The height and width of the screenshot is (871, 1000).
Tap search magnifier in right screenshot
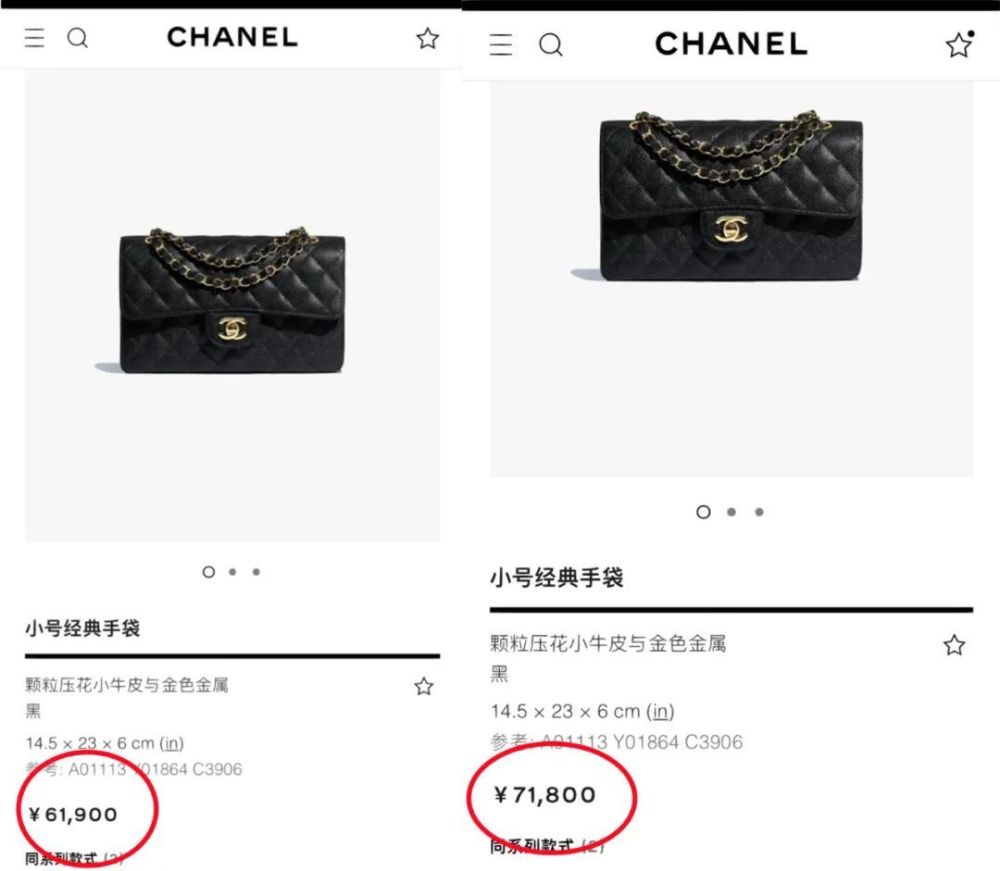tap(551, 45)
